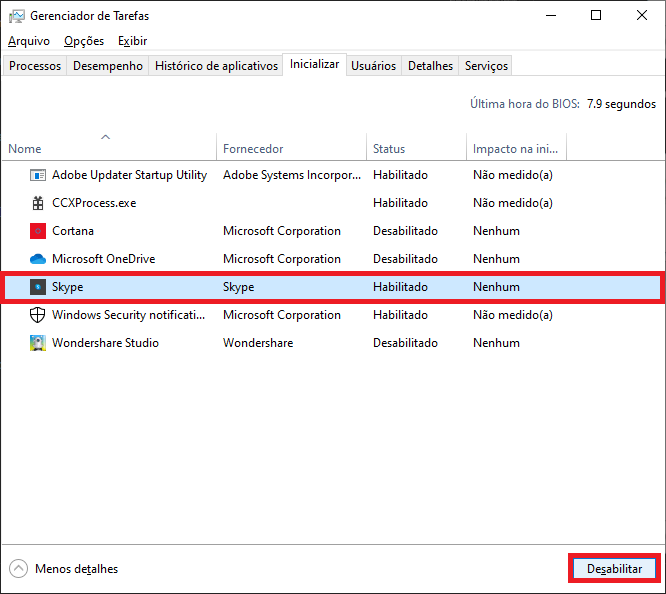Sort list by Fornecedor column header
This screenshot has height=594, width=666.
click(x=291, y=147)
